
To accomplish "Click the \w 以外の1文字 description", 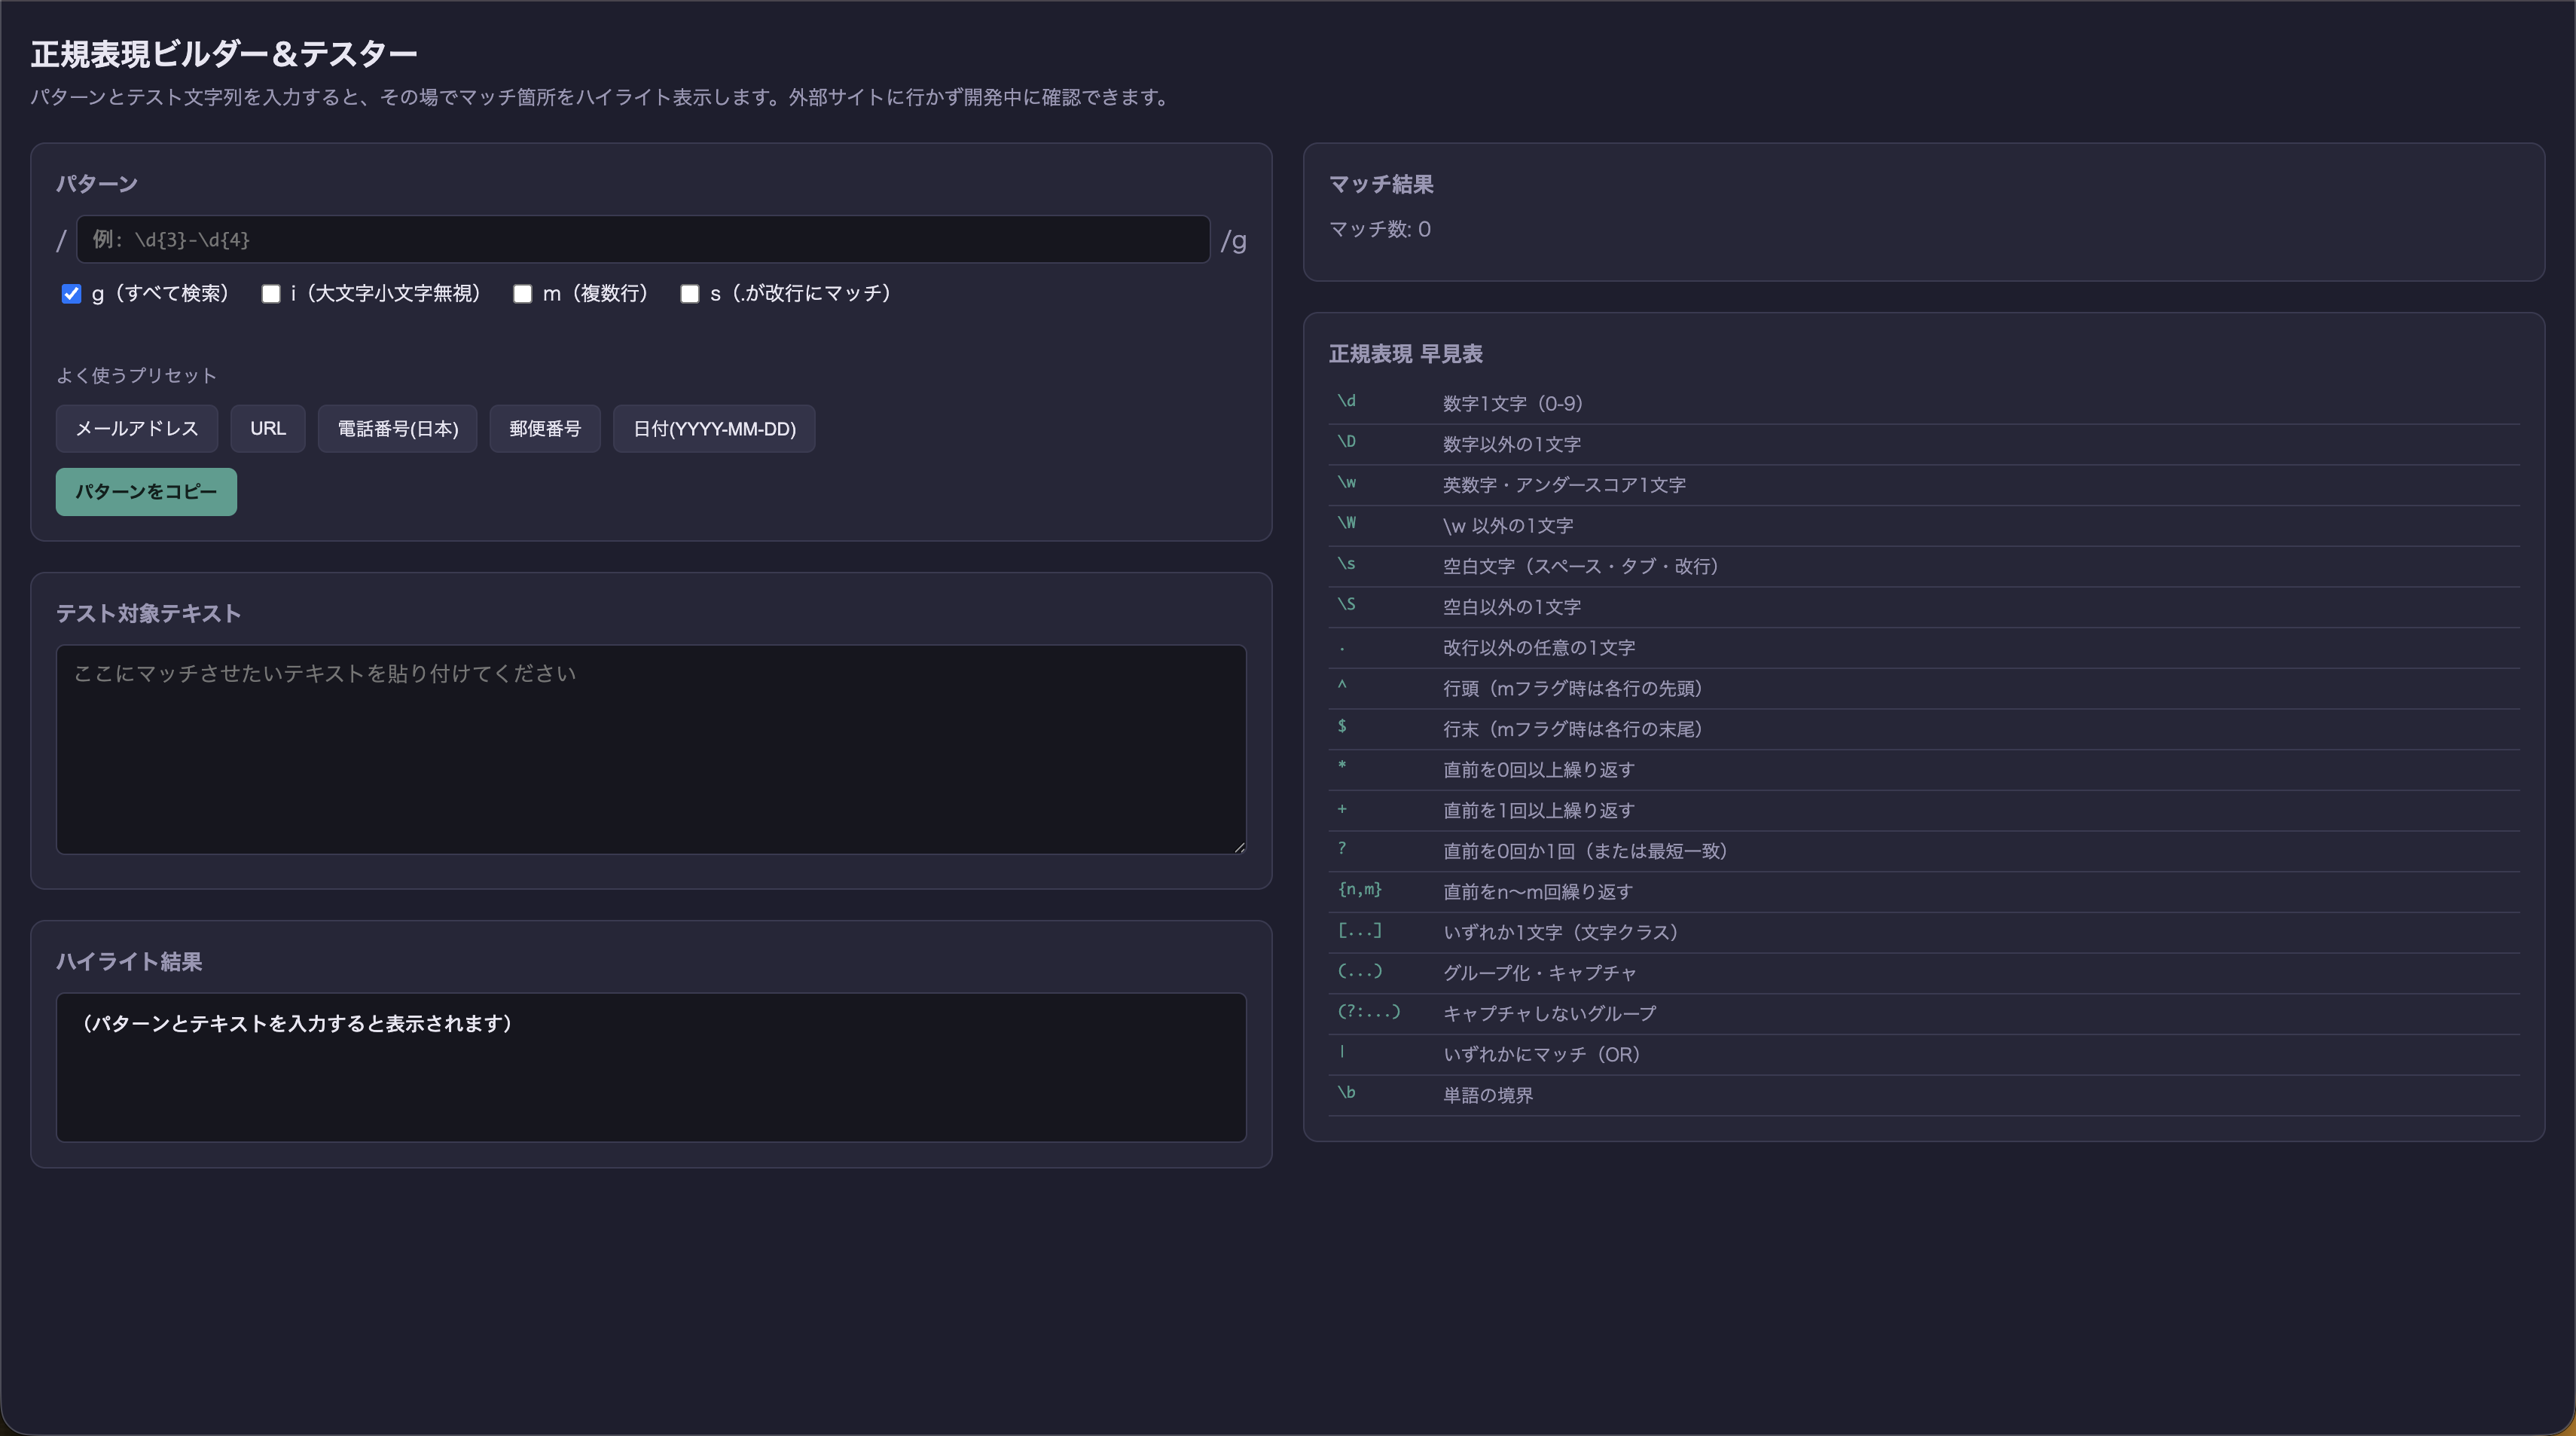I will click(x=1508, y=526).
